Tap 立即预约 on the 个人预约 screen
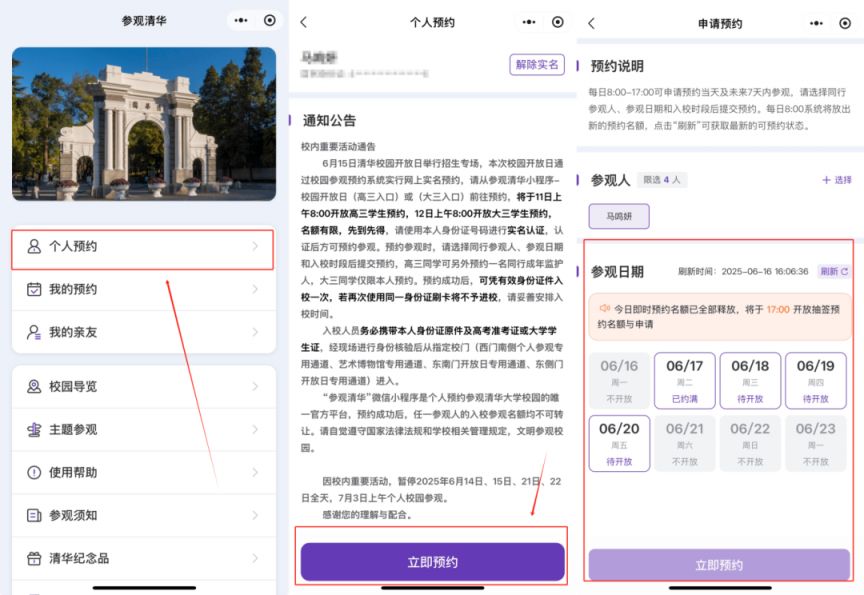This screenshot has height=595, width=864. point(433,562)
